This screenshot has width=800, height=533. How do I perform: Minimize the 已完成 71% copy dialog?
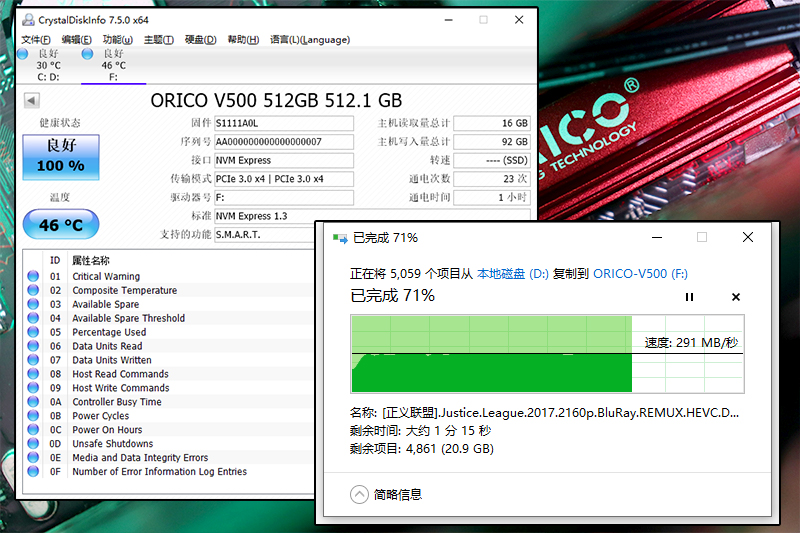click(x=657, y=237)
